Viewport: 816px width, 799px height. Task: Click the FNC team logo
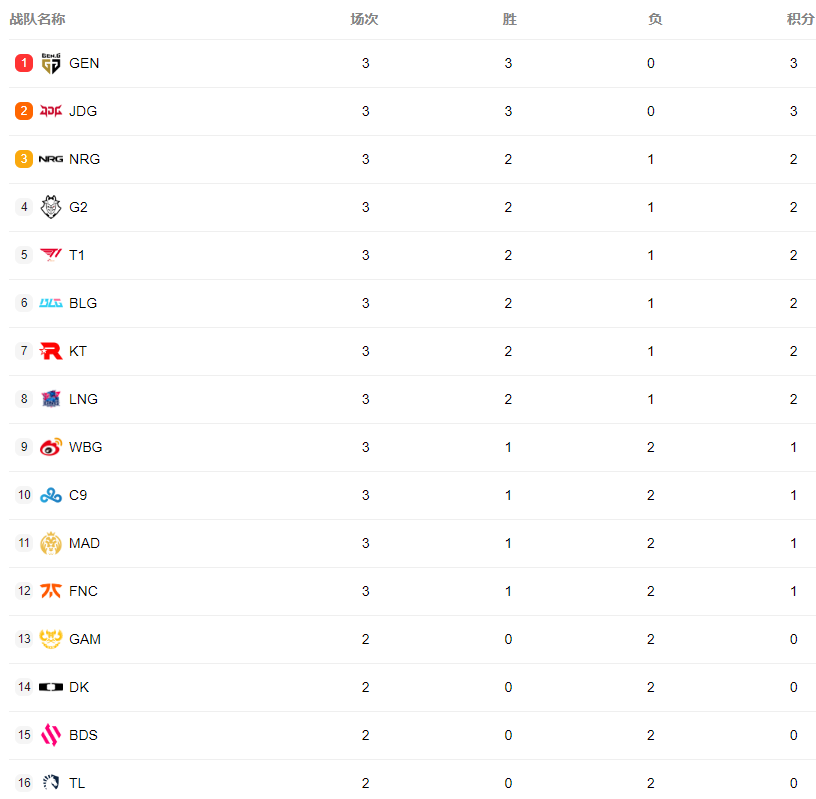coord(51,591)
